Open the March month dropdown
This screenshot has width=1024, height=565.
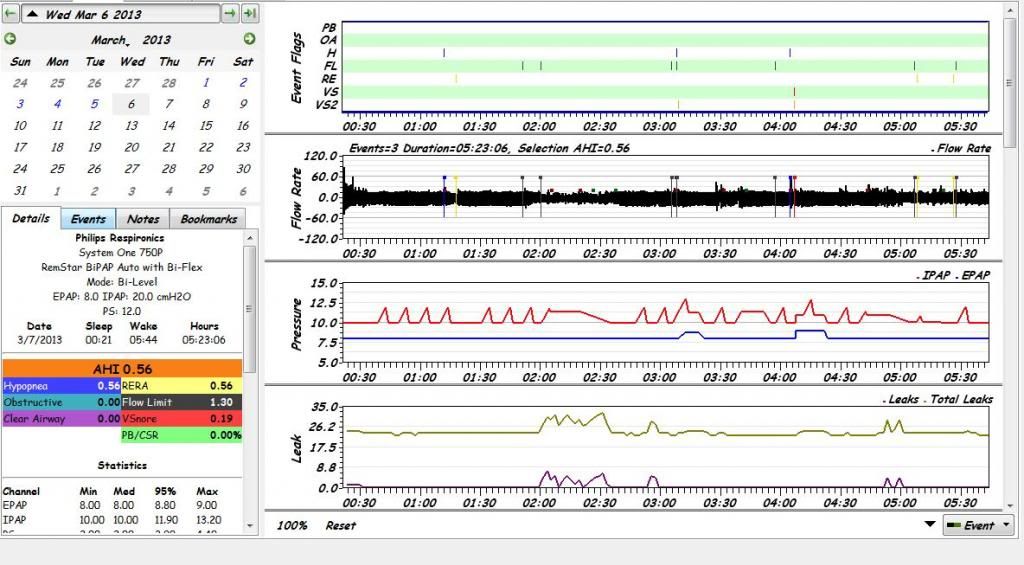click(x=110, y=40)
